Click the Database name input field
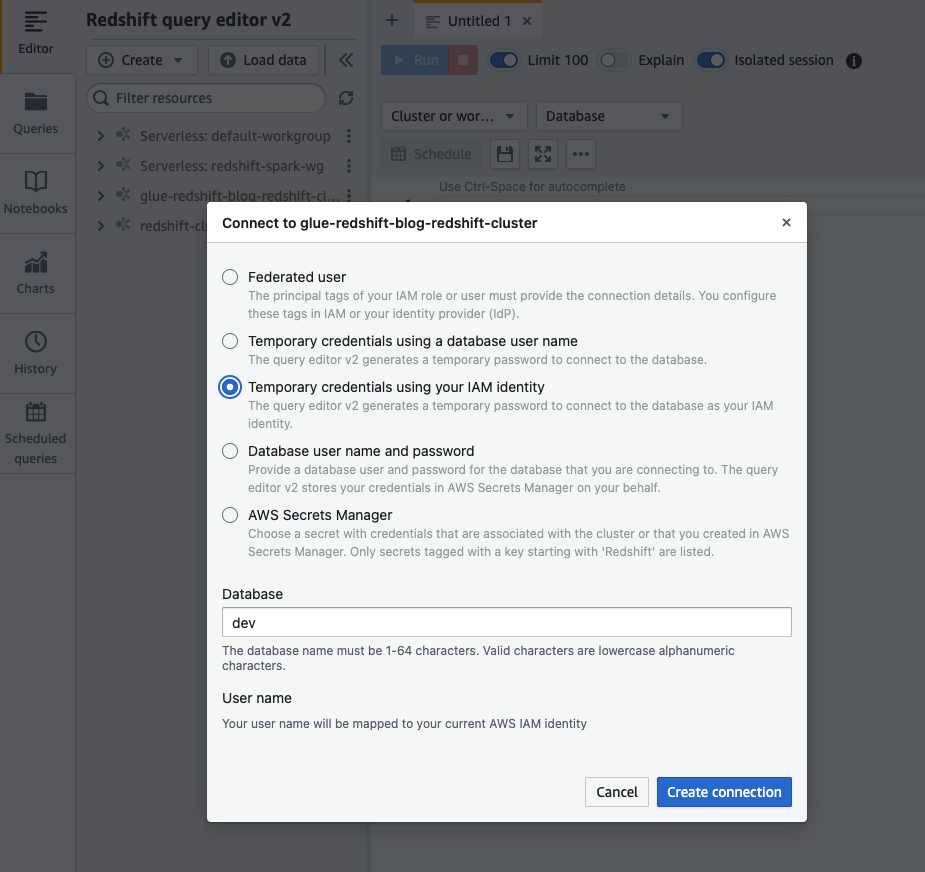925x872 pixels. pyautogui.click(x=507, y=622)
